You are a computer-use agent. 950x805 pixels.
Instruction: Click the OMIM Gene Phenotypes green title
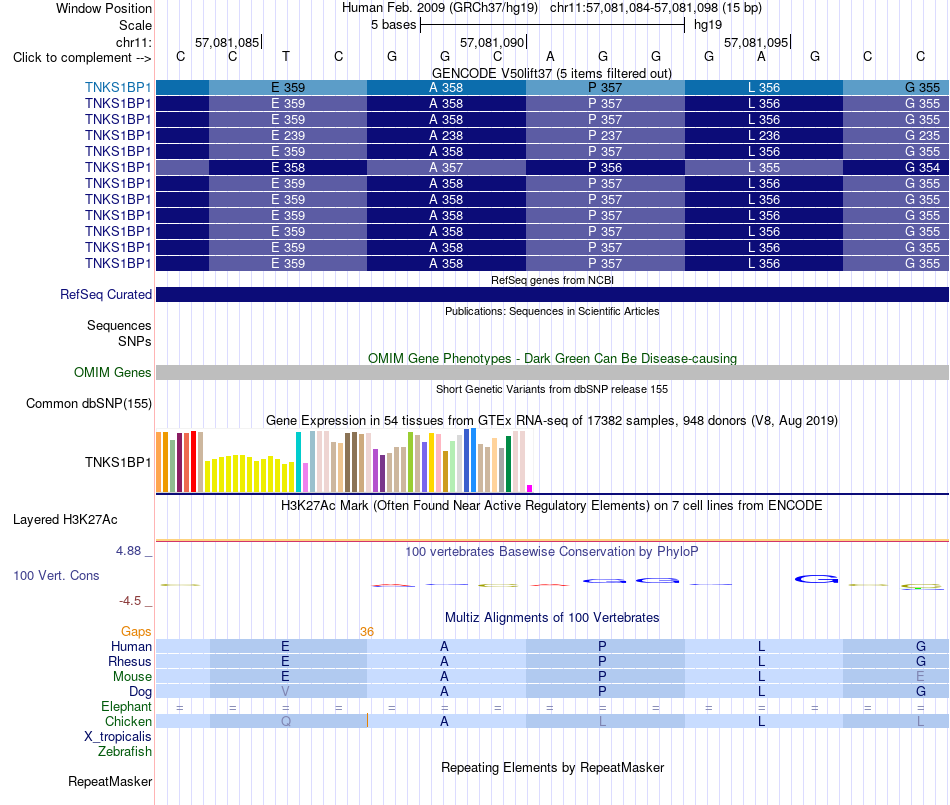pos(552,358)
